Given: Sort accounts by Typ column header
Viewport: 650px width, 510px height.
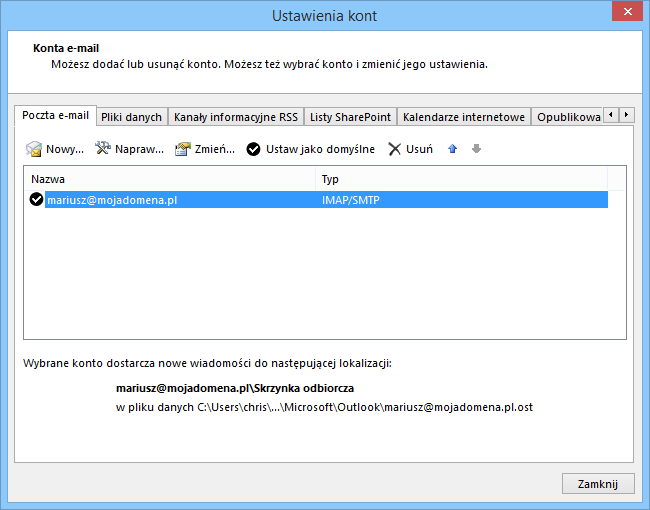Looking at the screenshot, I should click(x=460, y=179).
